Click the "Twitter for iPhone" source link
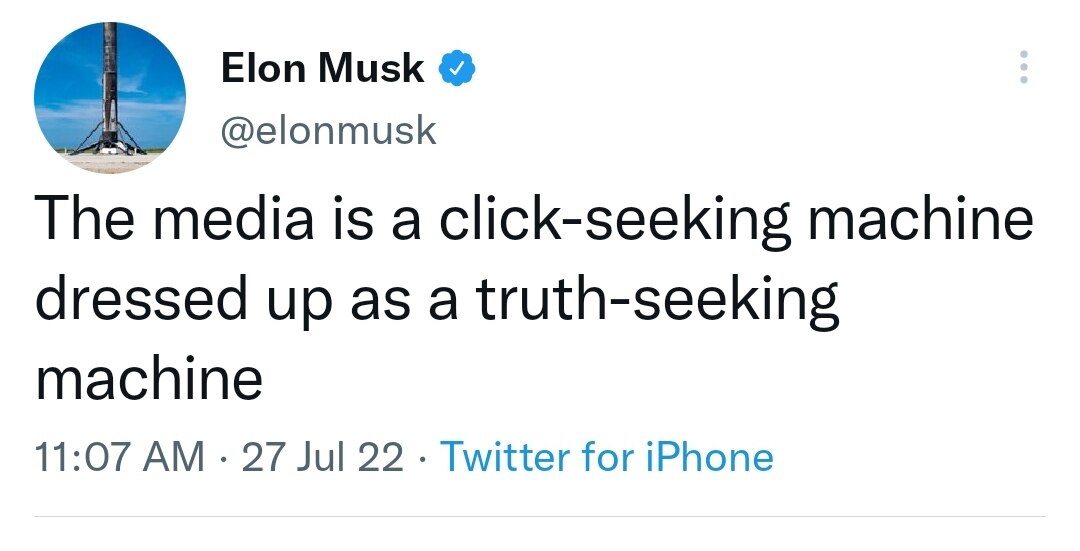 tap(607, 457)
